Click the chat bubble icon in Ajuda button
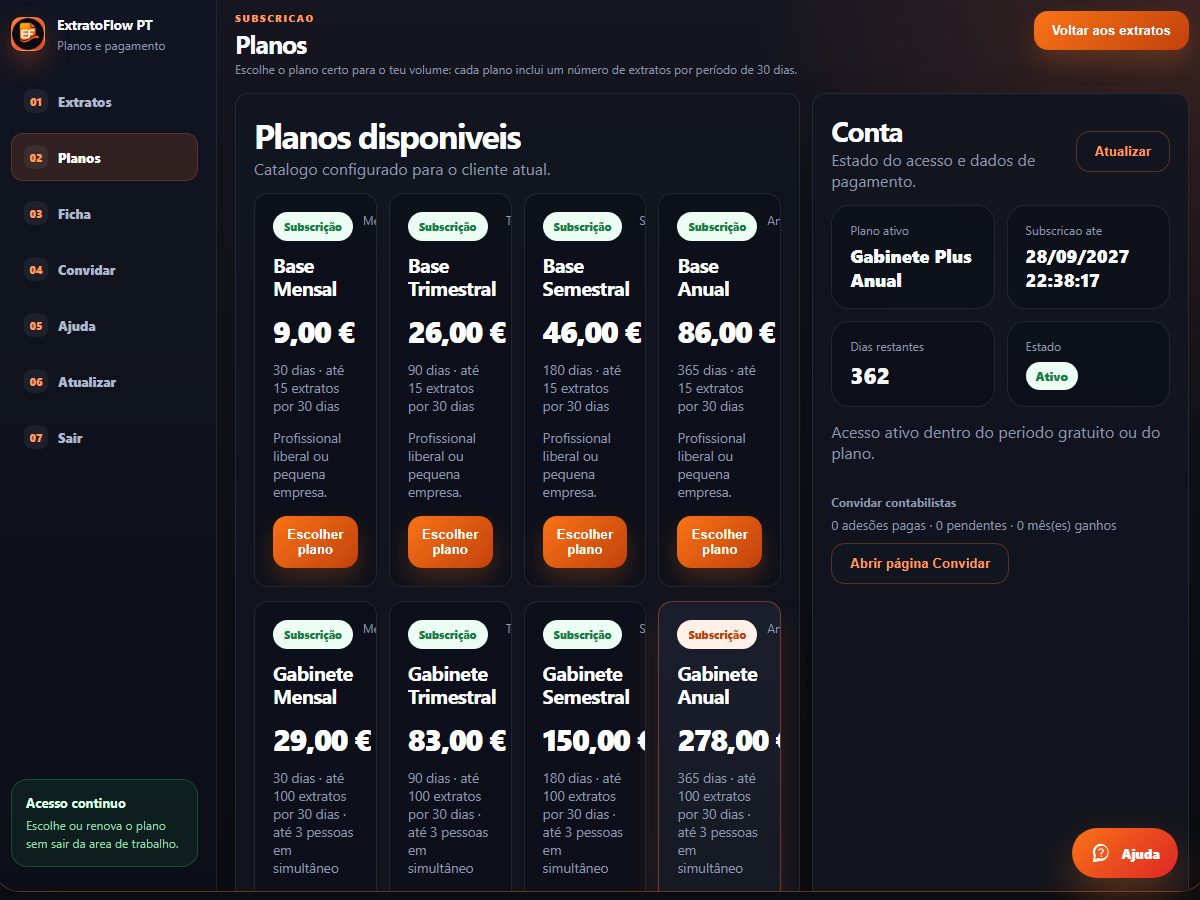The width and height of the screenshot is (1200, 900). coord(1101,853)
